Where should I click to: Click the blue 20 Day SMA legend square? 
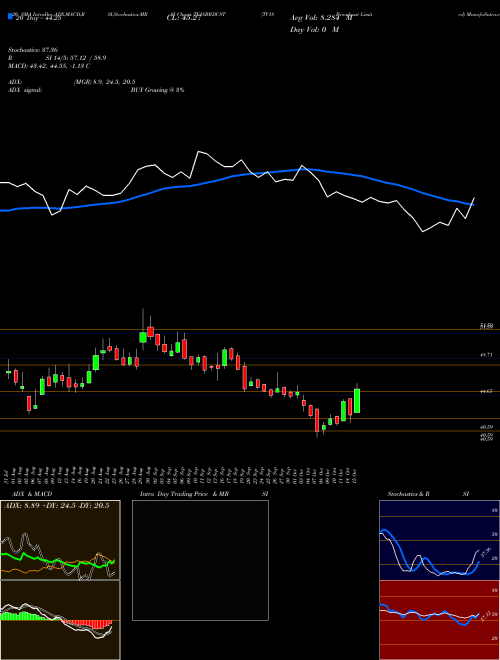tap(10, 16)
